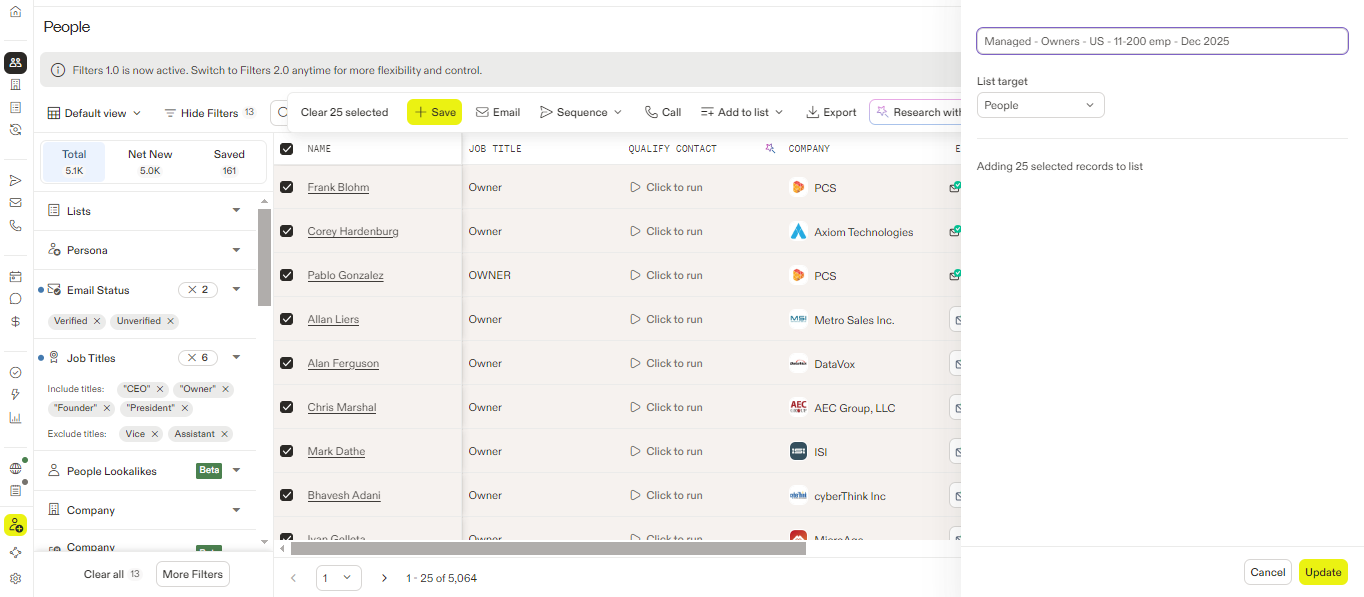
Task: Click the Settings gear icon in sidebar
Action: 15,578
